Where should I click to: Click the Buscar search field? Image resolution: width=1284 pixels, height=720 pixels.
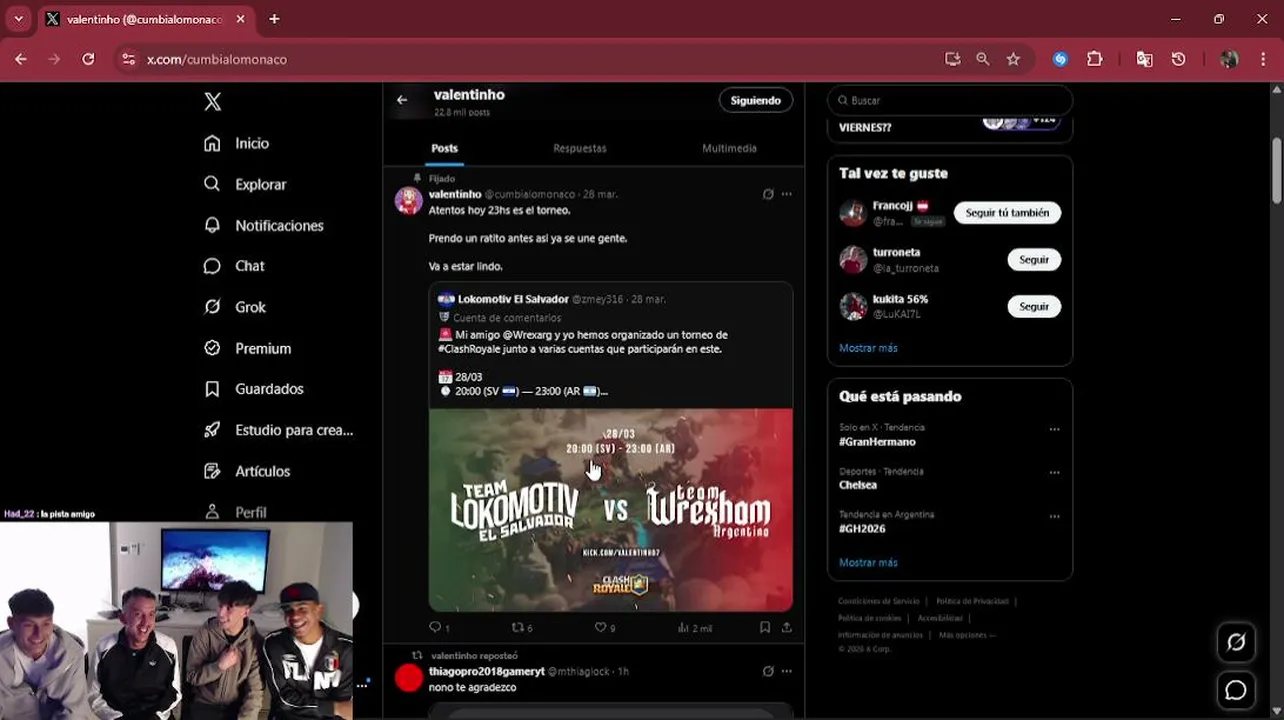click(950, 100)
